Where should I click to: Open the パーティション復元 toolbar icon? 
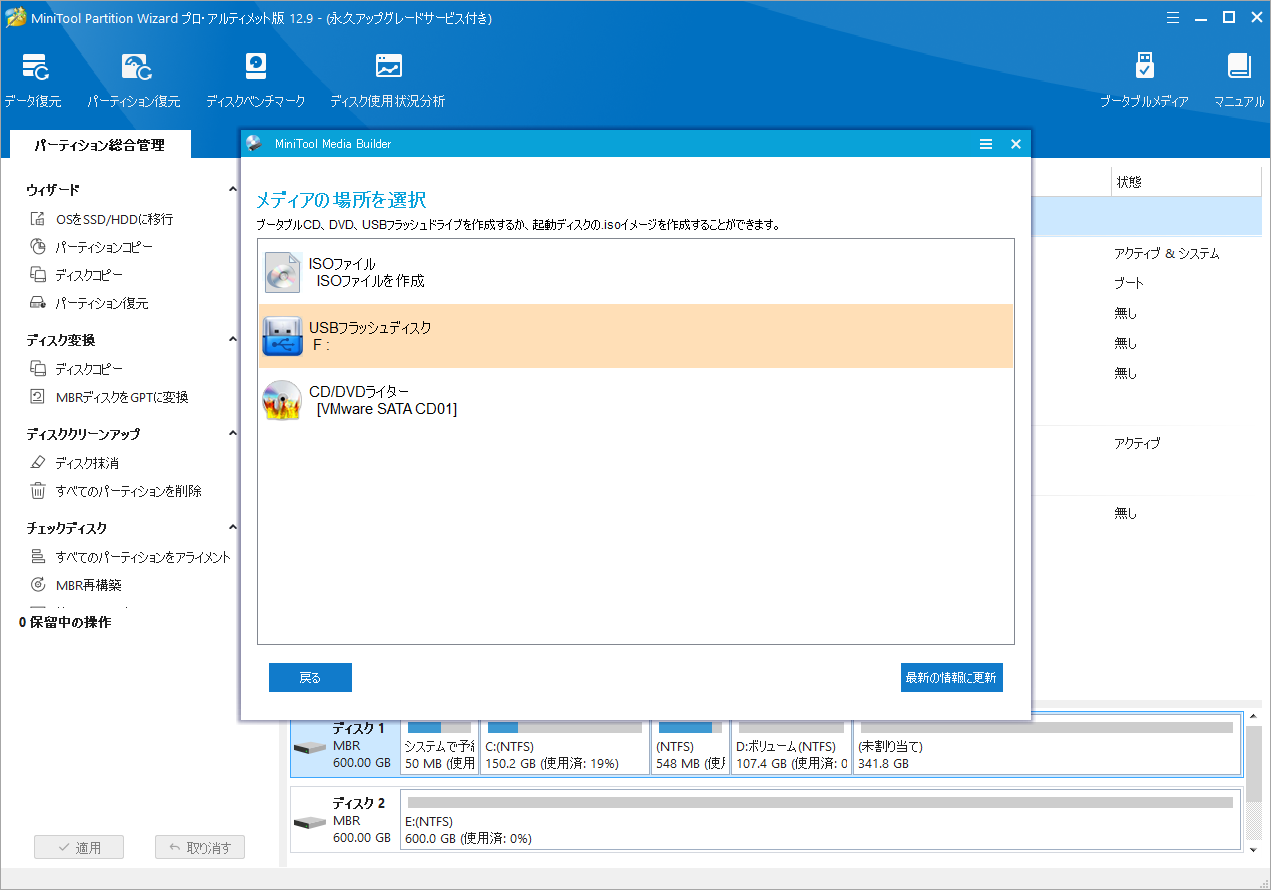[136, 67]
